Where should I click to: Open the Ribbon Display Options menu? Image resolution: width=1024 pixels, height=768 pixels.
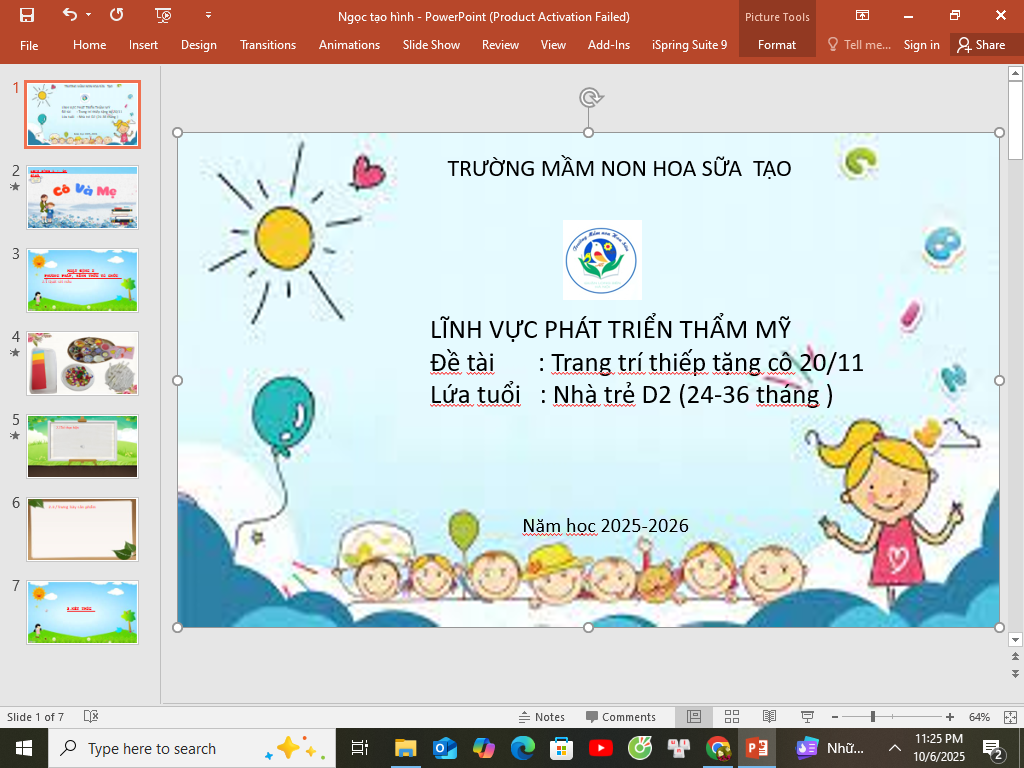862,15
